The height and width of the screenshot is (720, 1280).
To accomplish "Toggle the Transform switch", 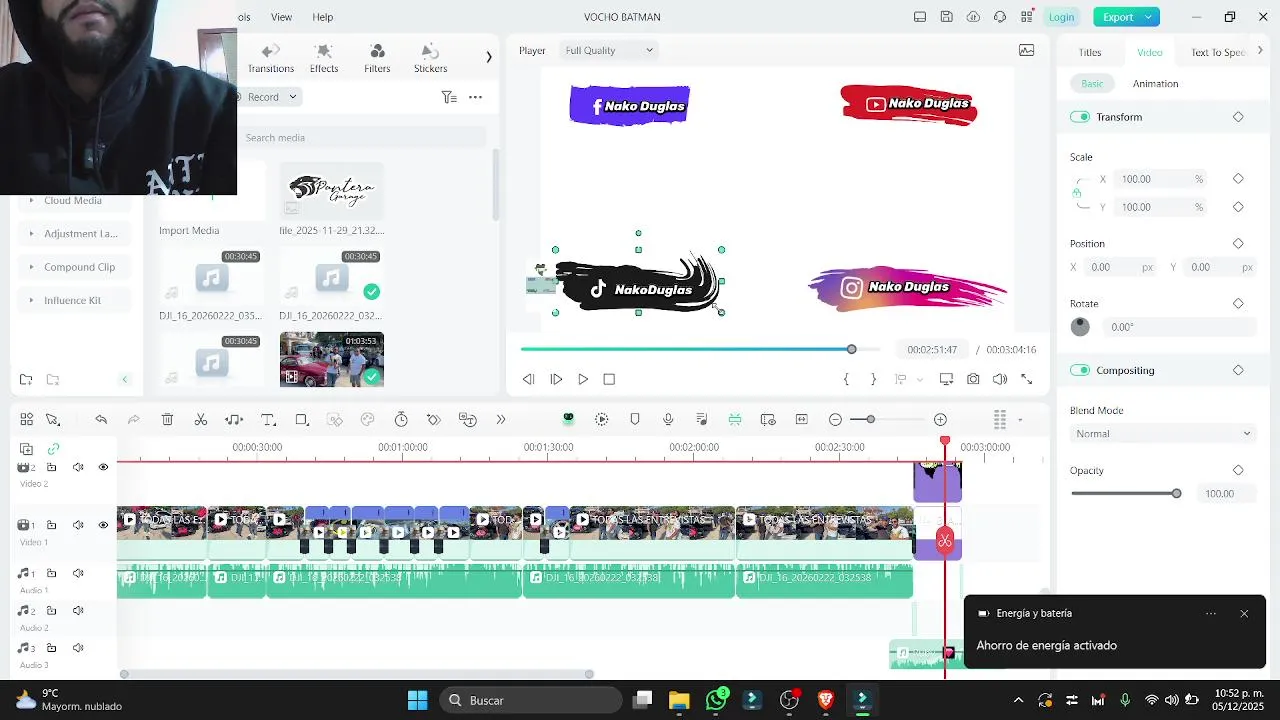I will click(x=1080, y=117).
